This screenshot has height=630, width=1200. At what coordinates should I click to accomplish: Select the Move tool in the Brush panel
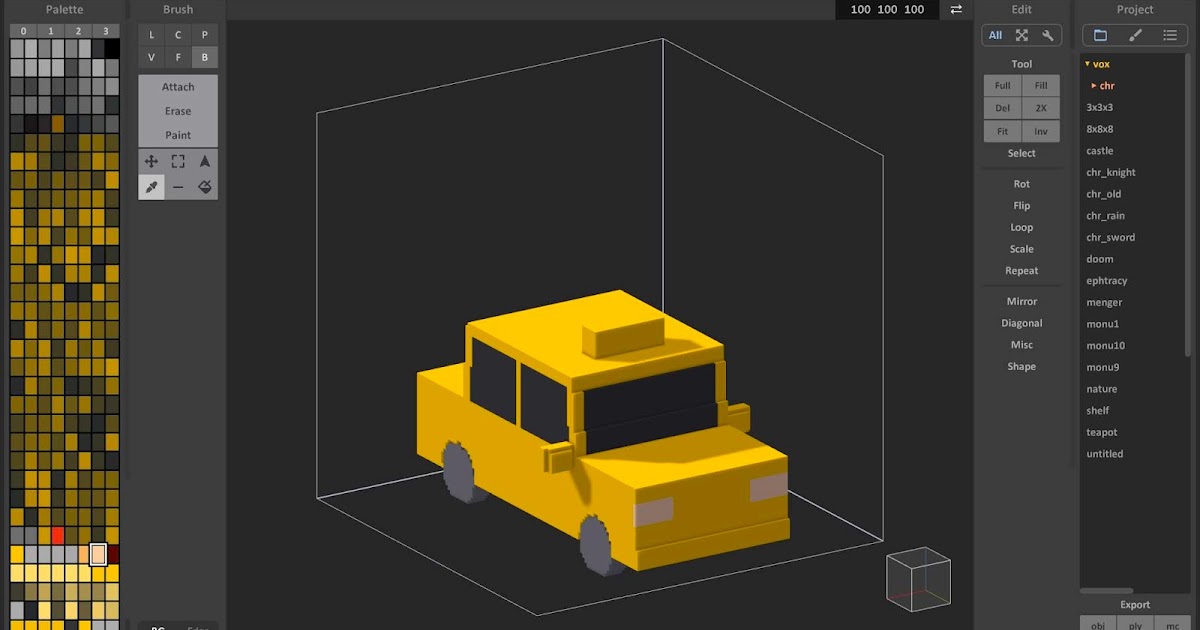[x=152, y=160]
